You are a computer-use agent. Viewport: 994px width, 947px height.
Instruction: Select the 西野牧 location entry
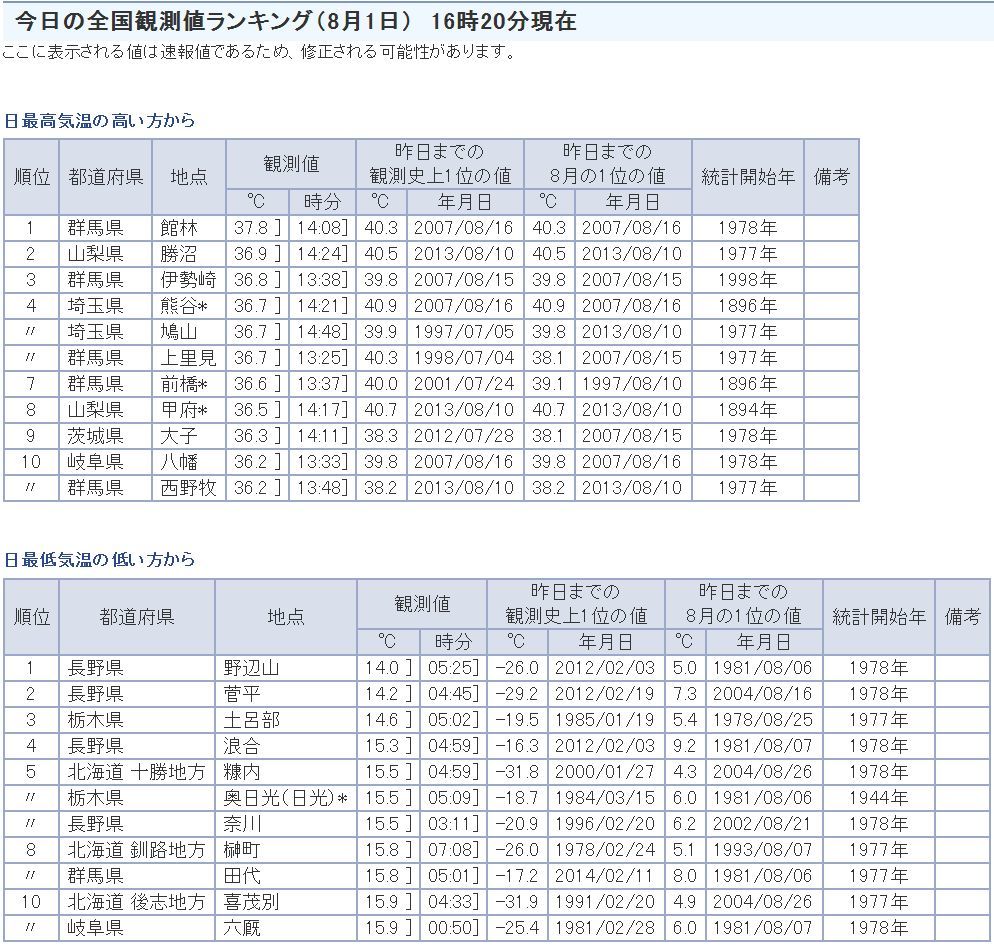[x=188, y=488]
